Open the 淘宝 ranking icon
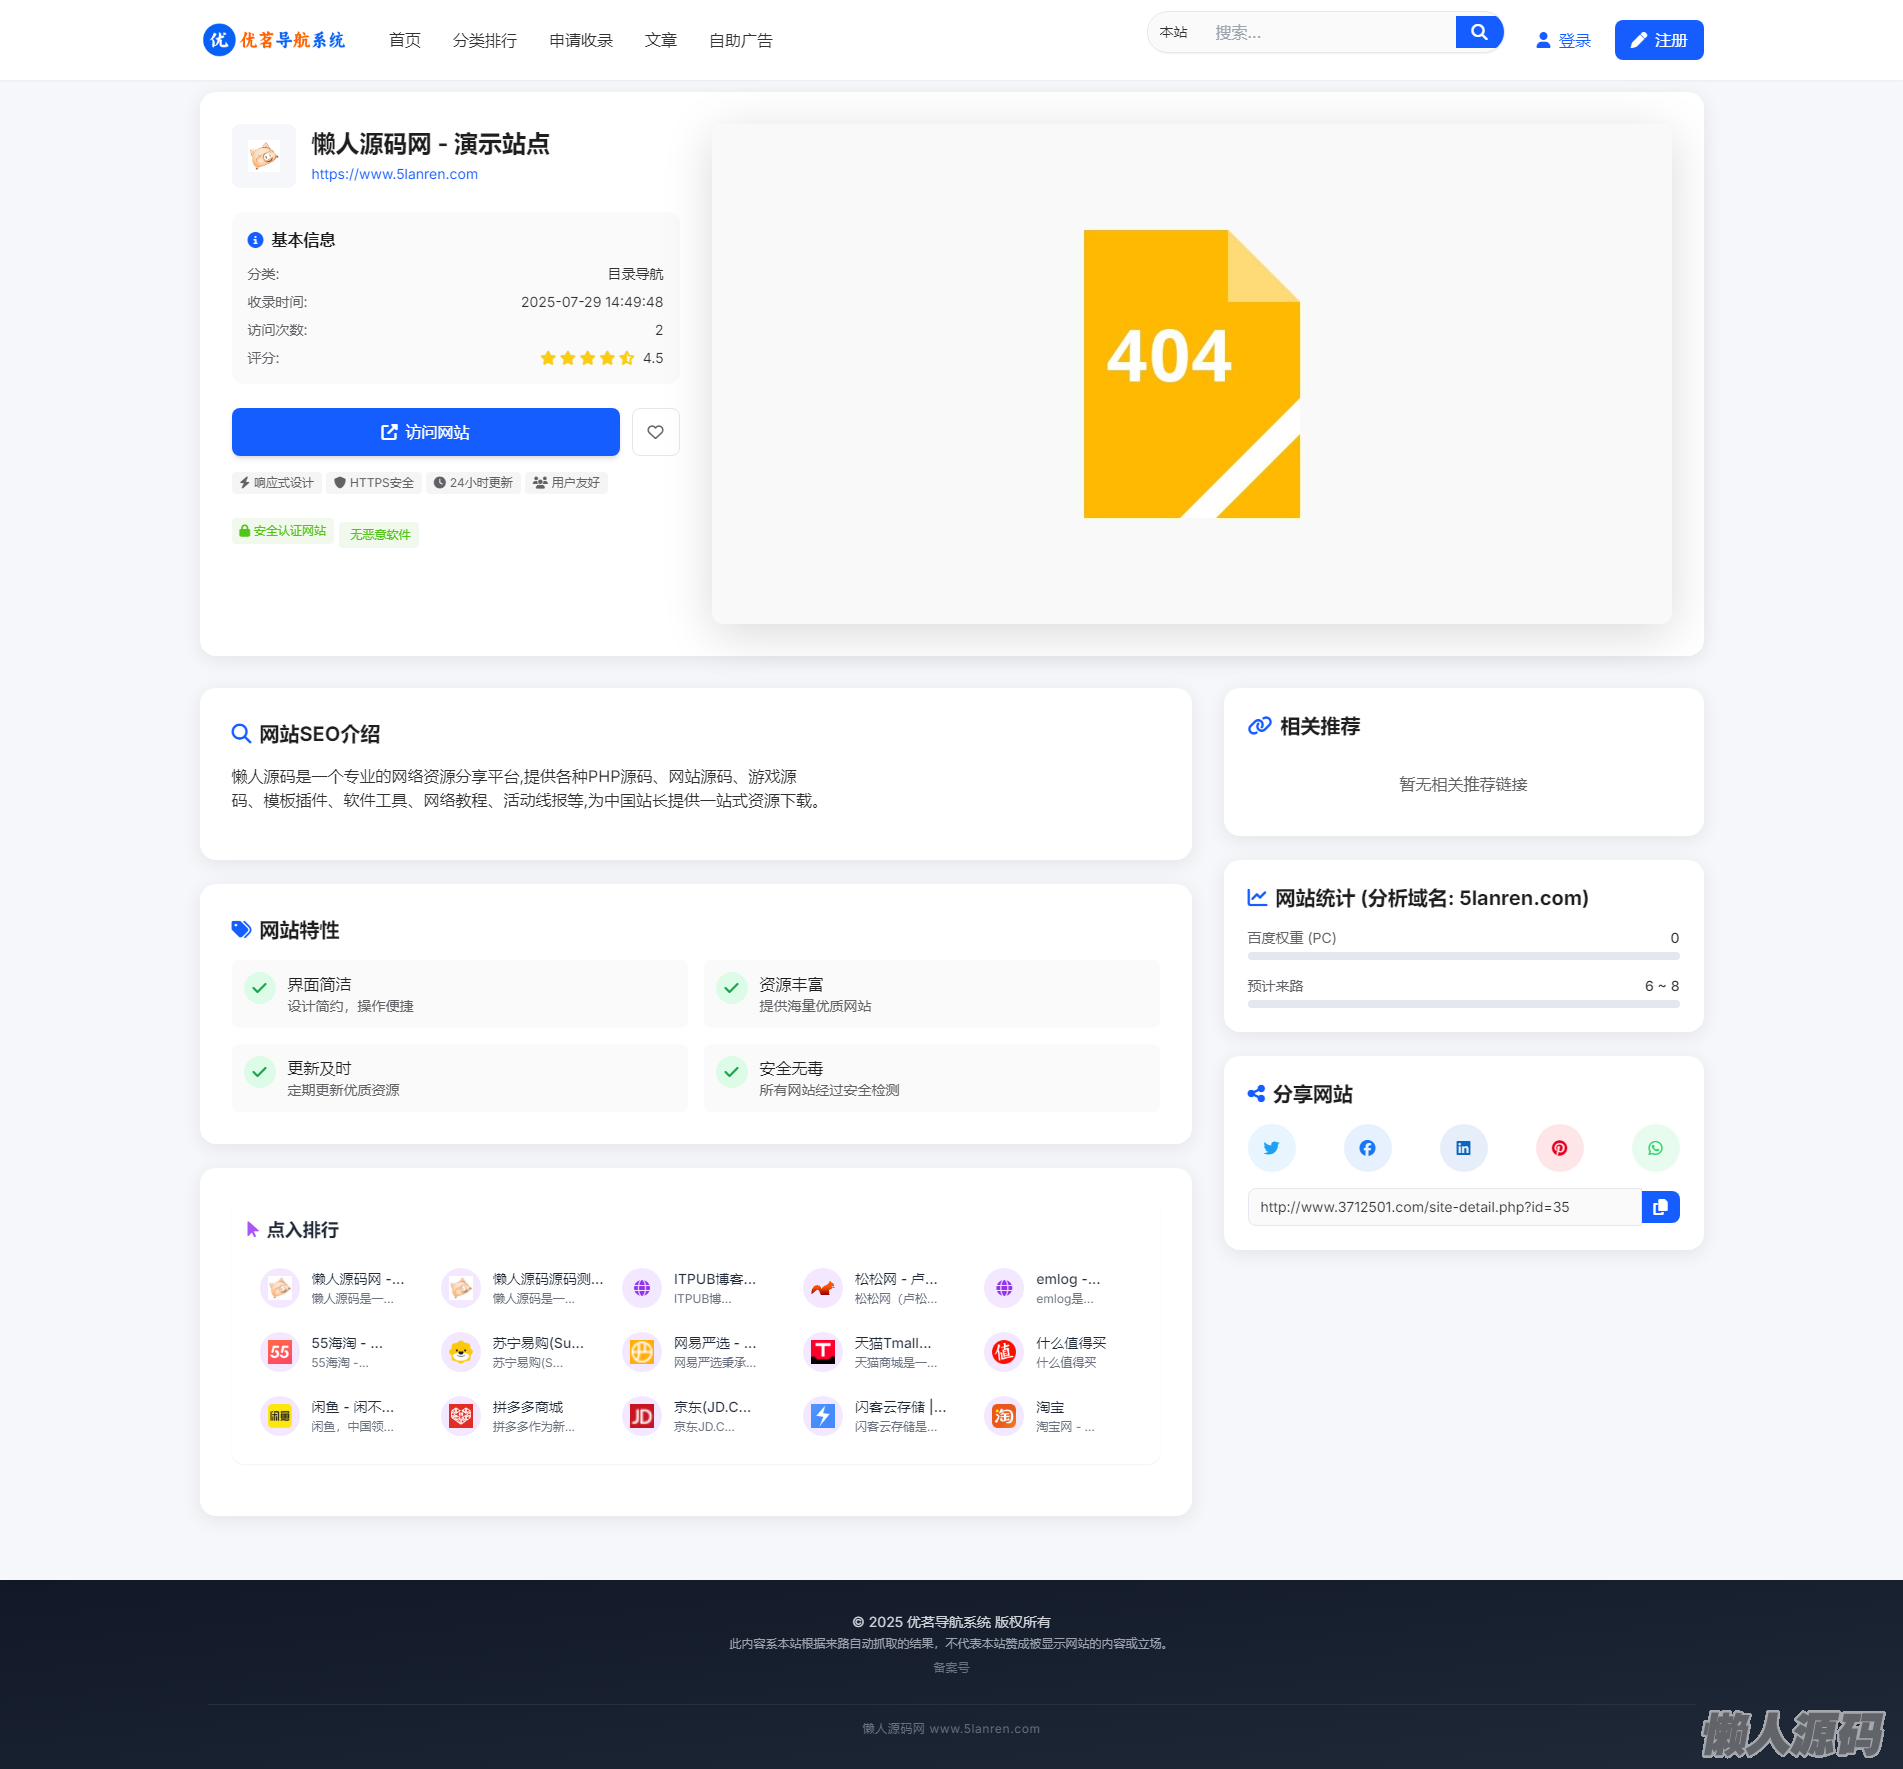The height and width of the screenshot is (1769, 1903). coord(1004,1416)
